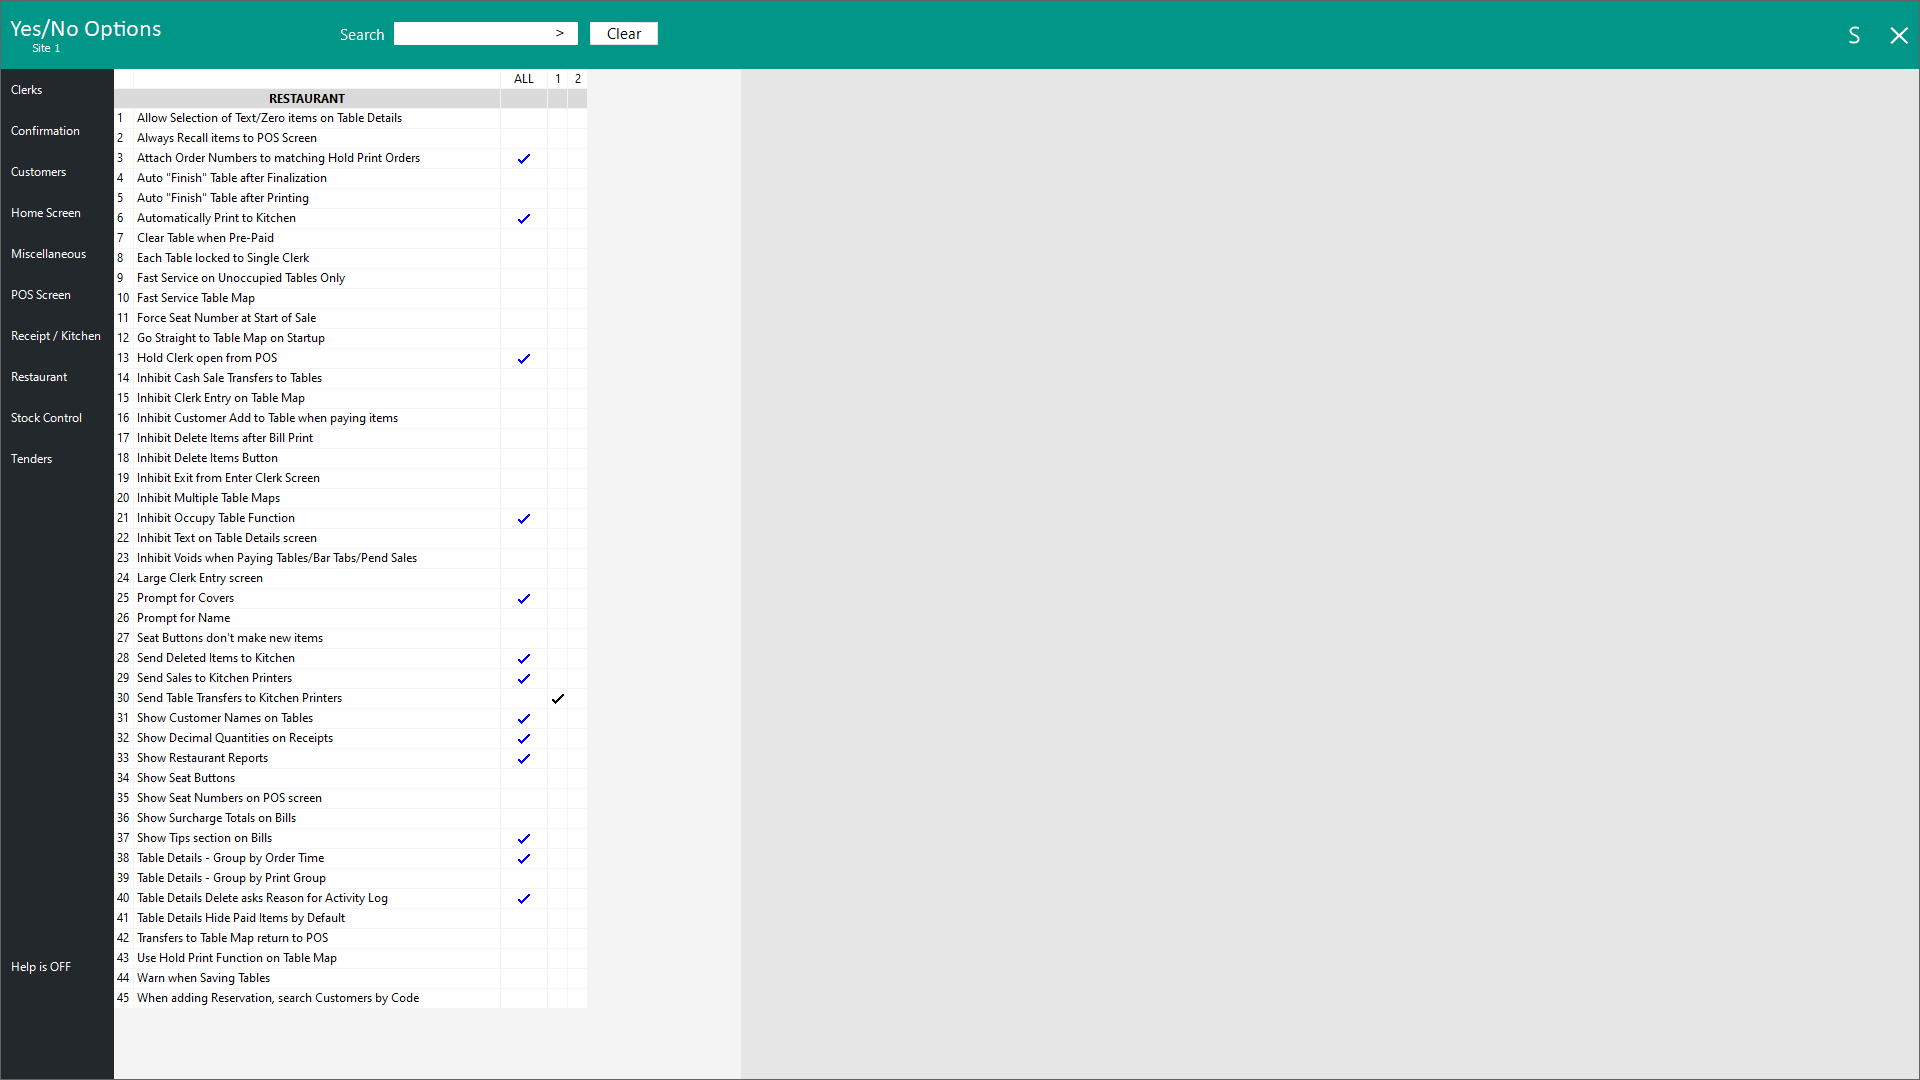Click the RESTAURANT section header
The height and width of the screenshot is (1080, 1920).
click(306, 98)
